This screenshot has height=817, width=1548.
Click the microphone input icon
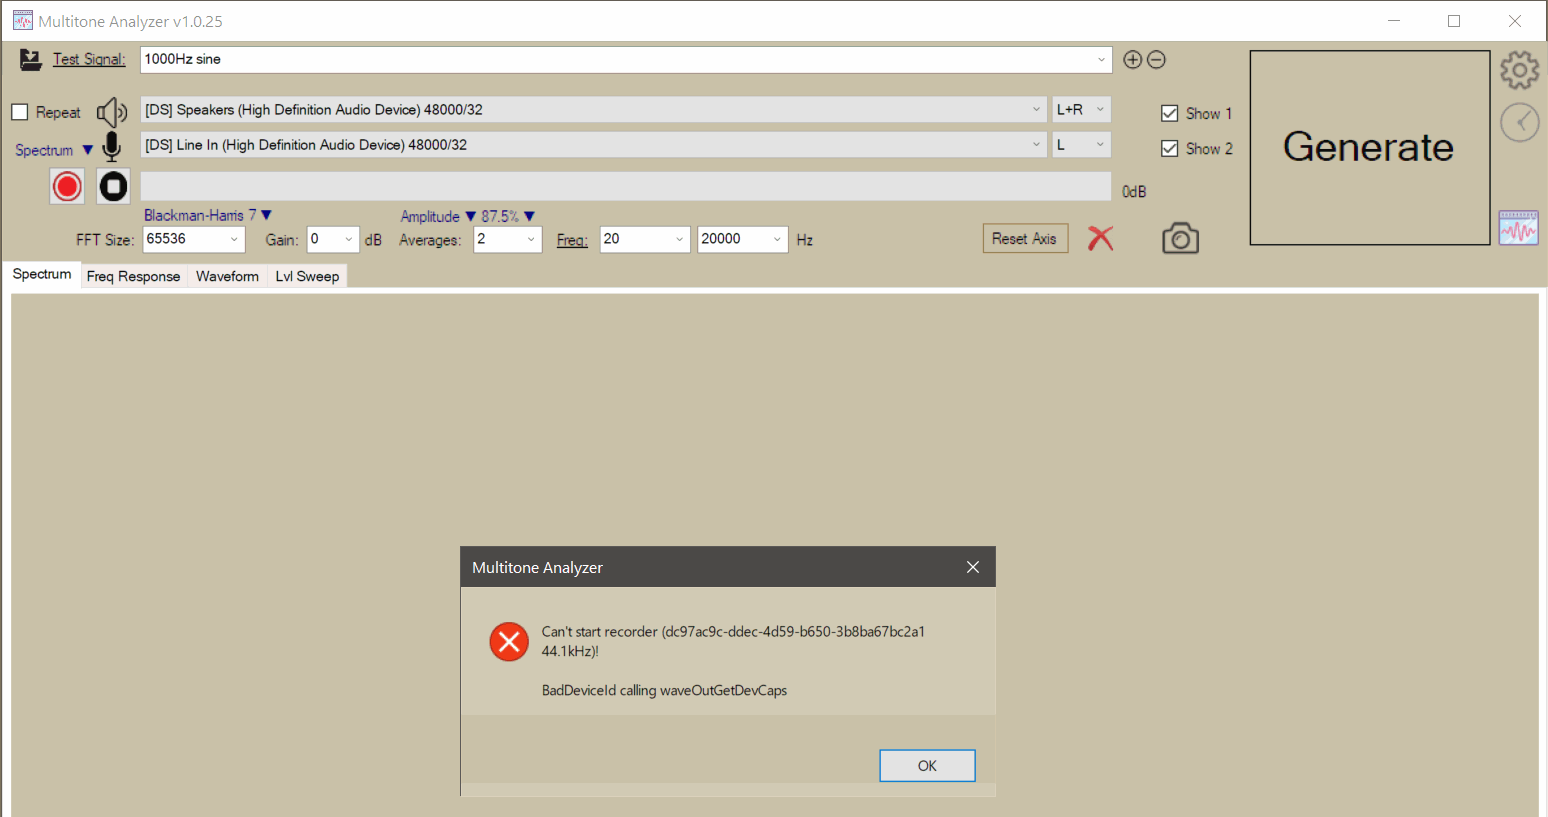[x=112, y=147]
